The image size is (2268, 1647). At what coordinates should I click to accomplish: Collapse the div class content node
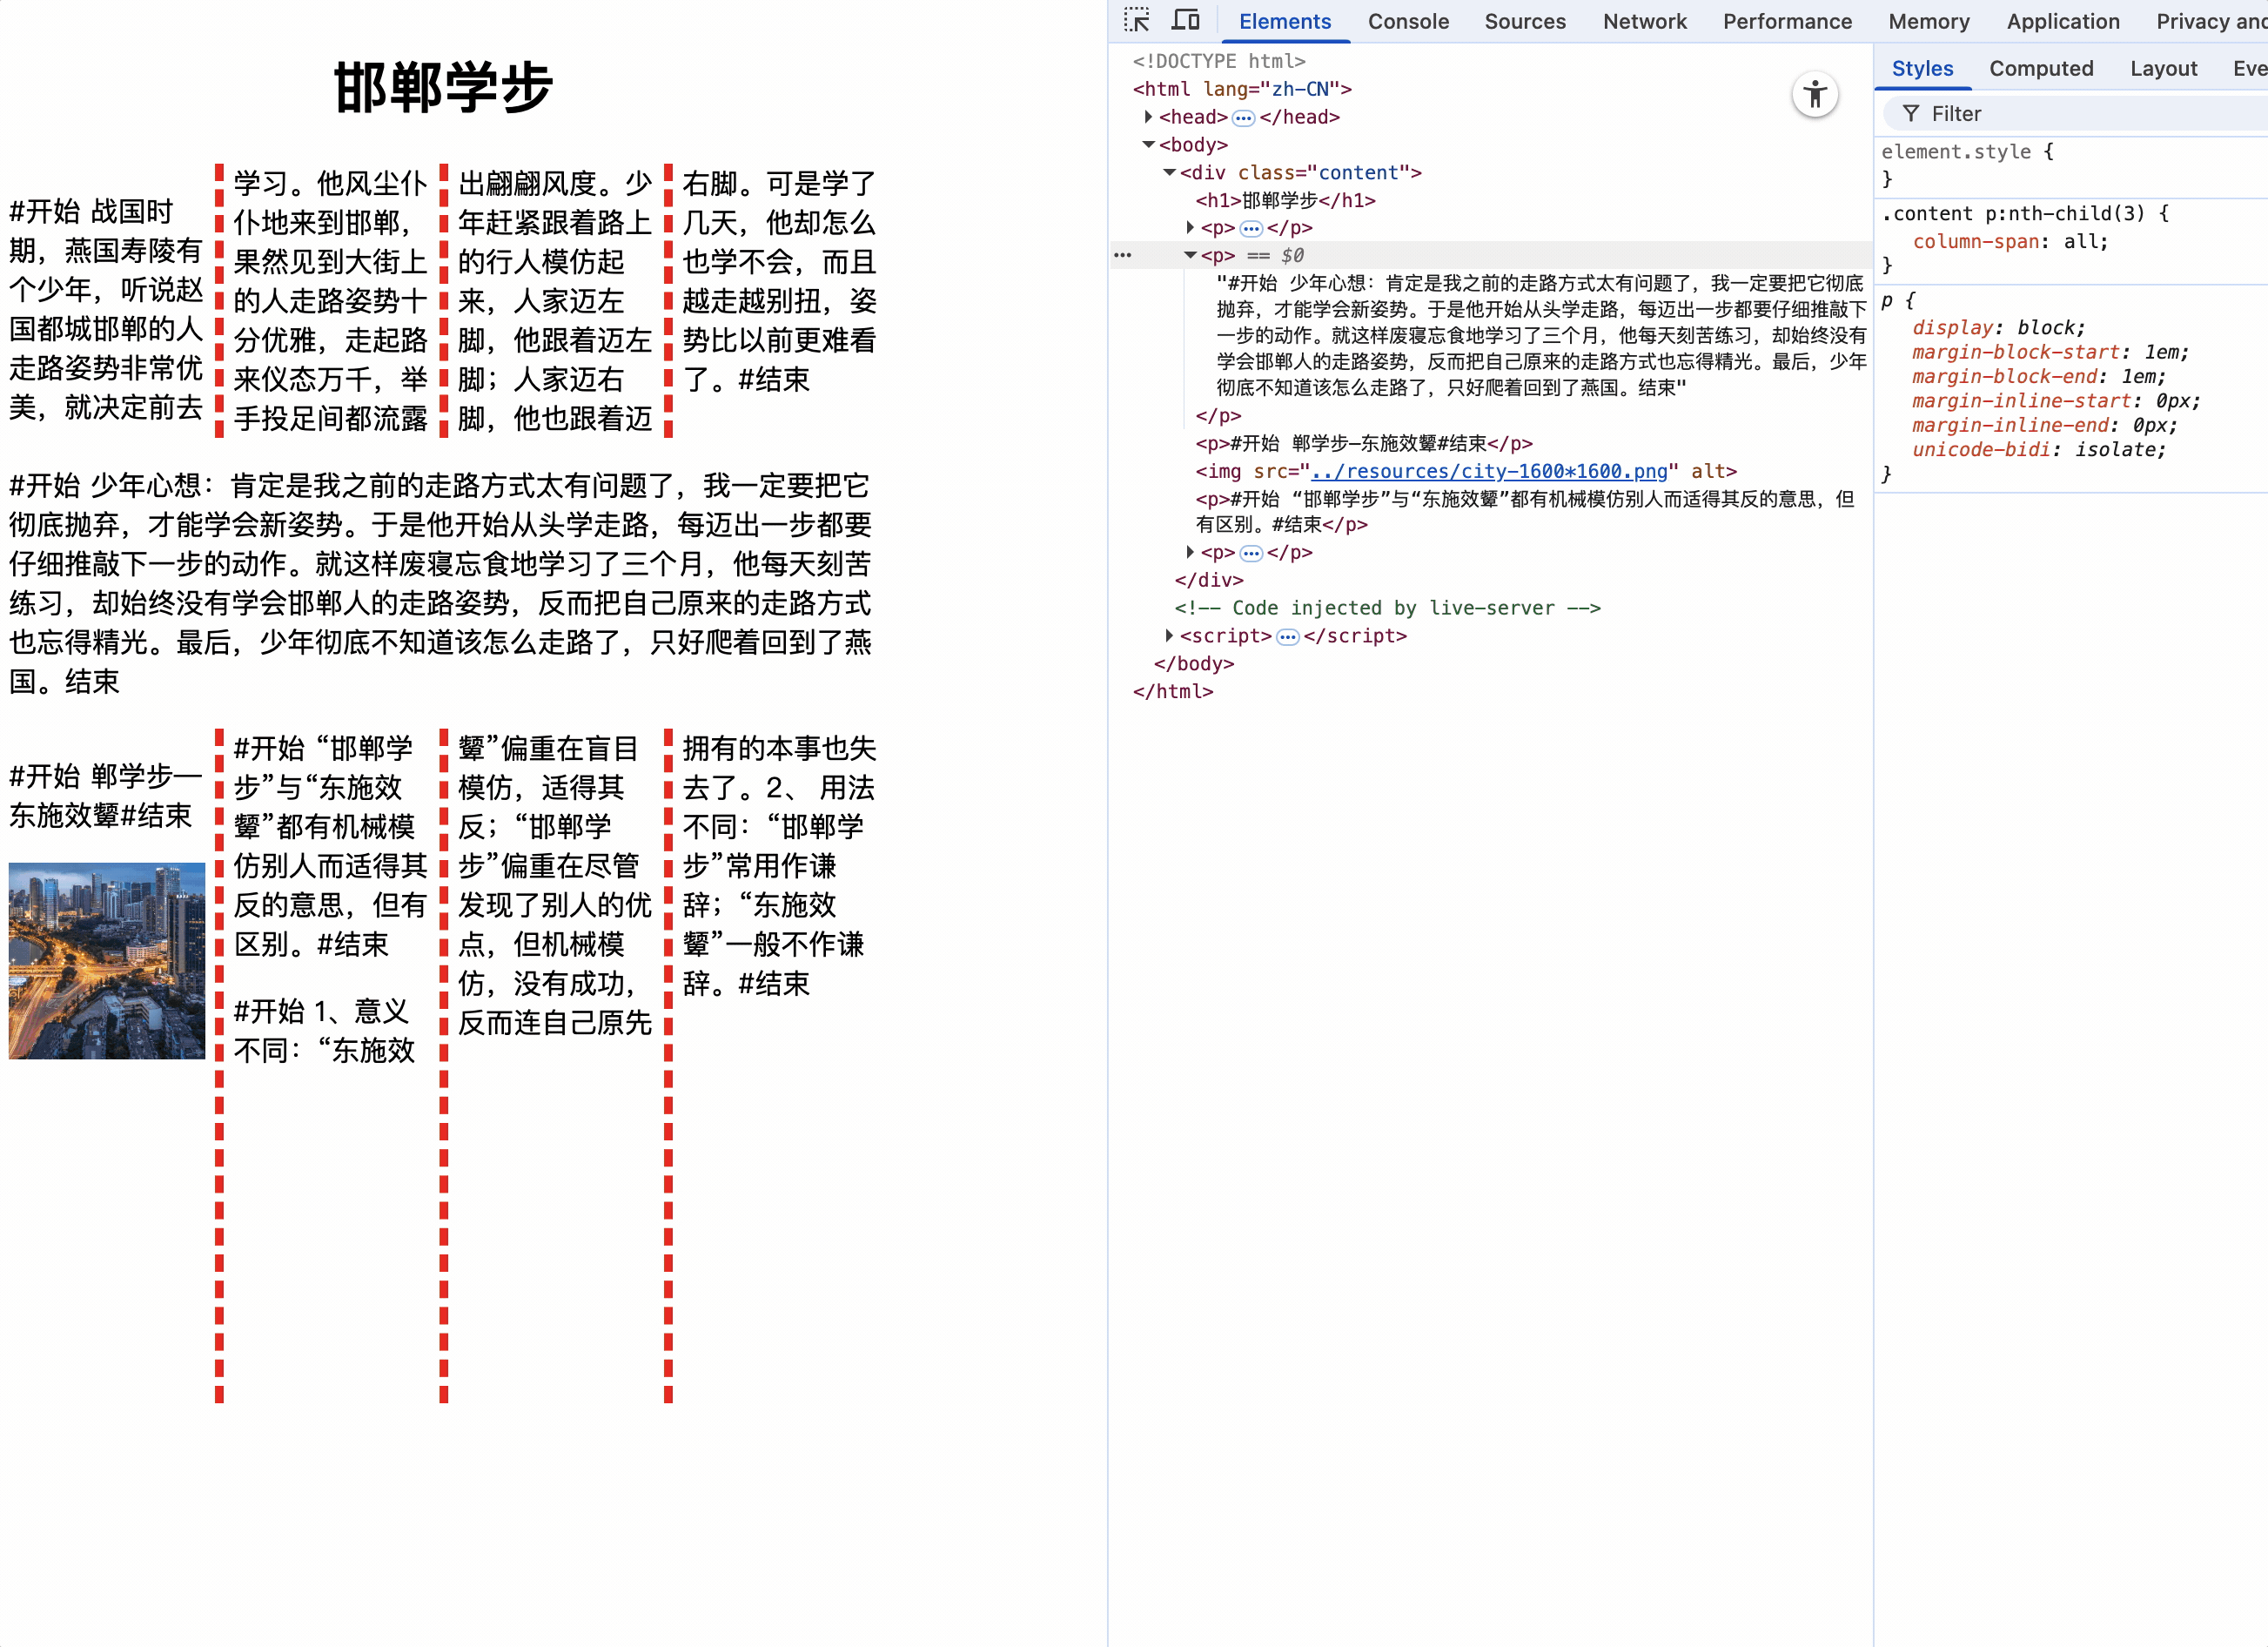1168,173
